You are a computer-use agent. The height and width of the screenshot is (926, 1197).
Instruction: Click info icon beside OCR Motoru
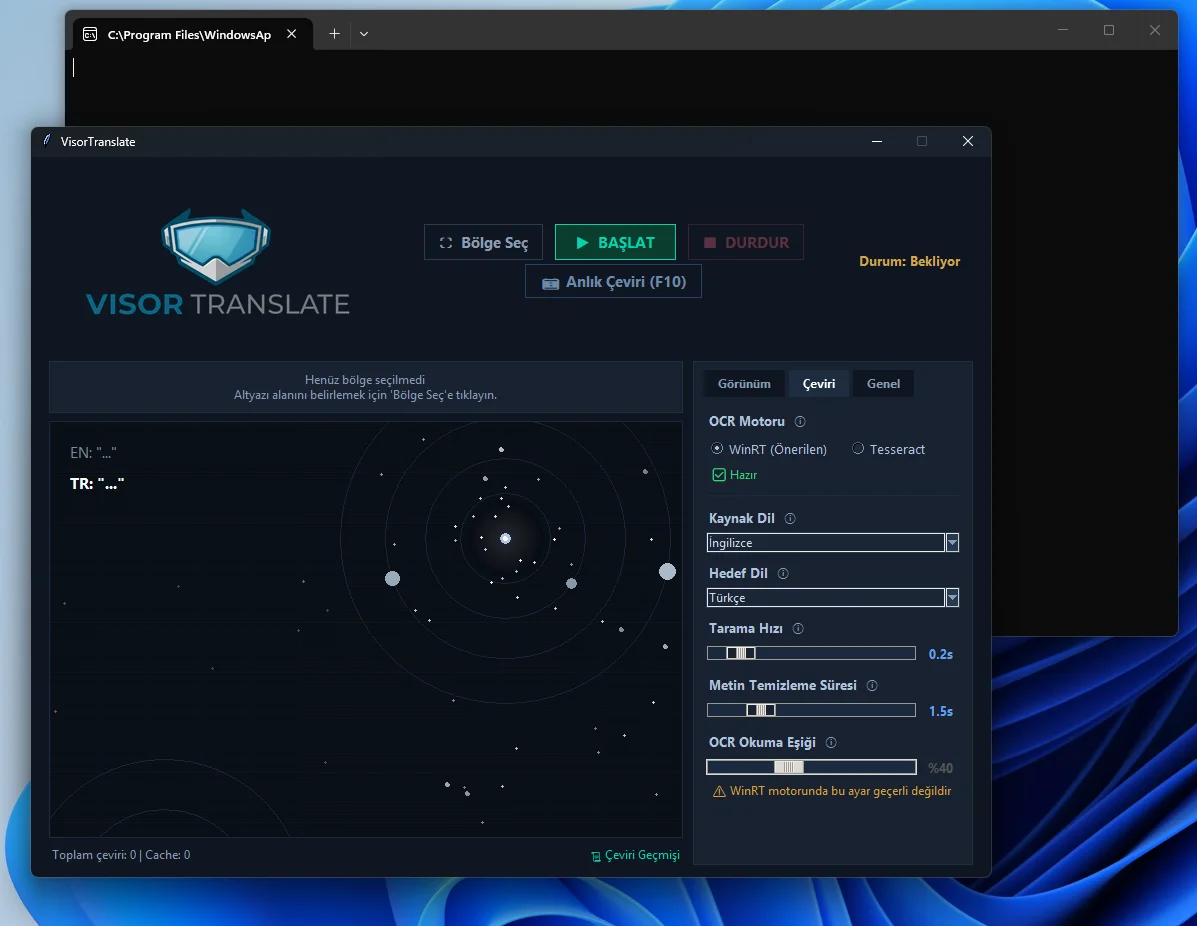pyautogui.click(x=800, y=421)
